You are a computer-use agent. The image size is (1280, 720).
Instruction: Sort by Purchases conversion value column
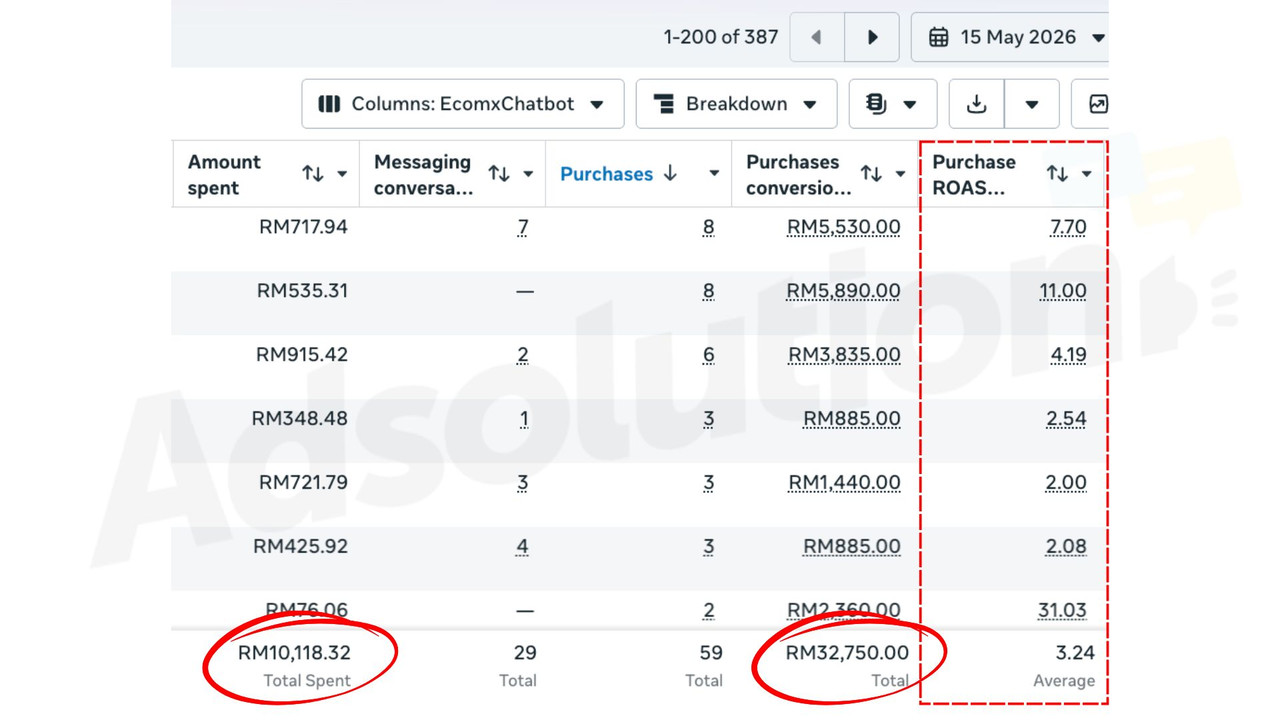[x=871, y=174]
